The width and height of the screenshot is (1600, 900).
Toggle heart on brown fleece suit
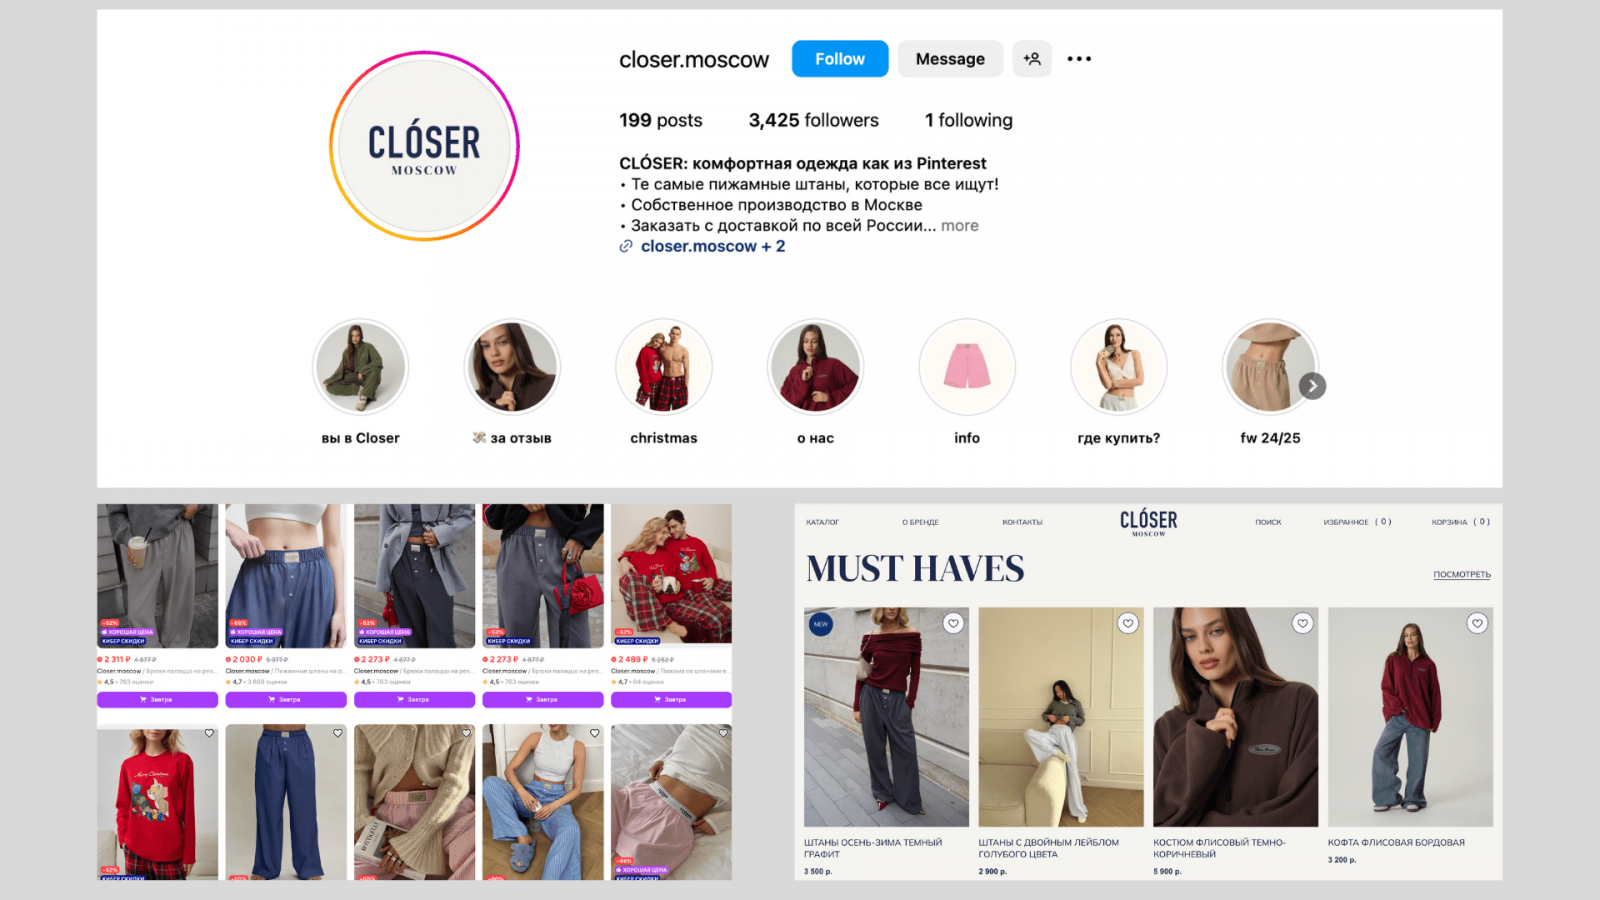[x=1302, y=623]
